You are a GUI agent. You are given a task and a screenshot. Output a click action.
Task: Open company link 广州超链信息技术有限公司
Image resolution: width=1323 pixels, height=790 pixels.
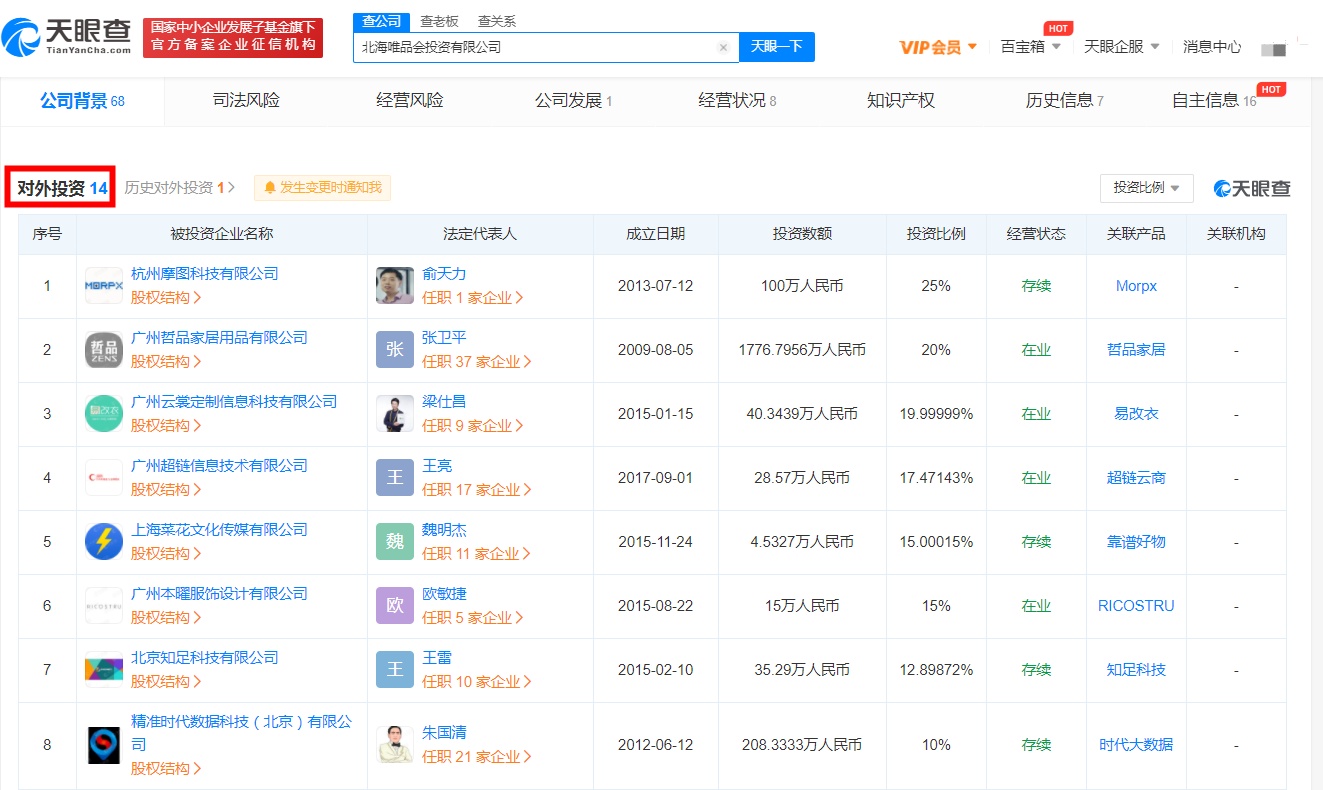219,466
